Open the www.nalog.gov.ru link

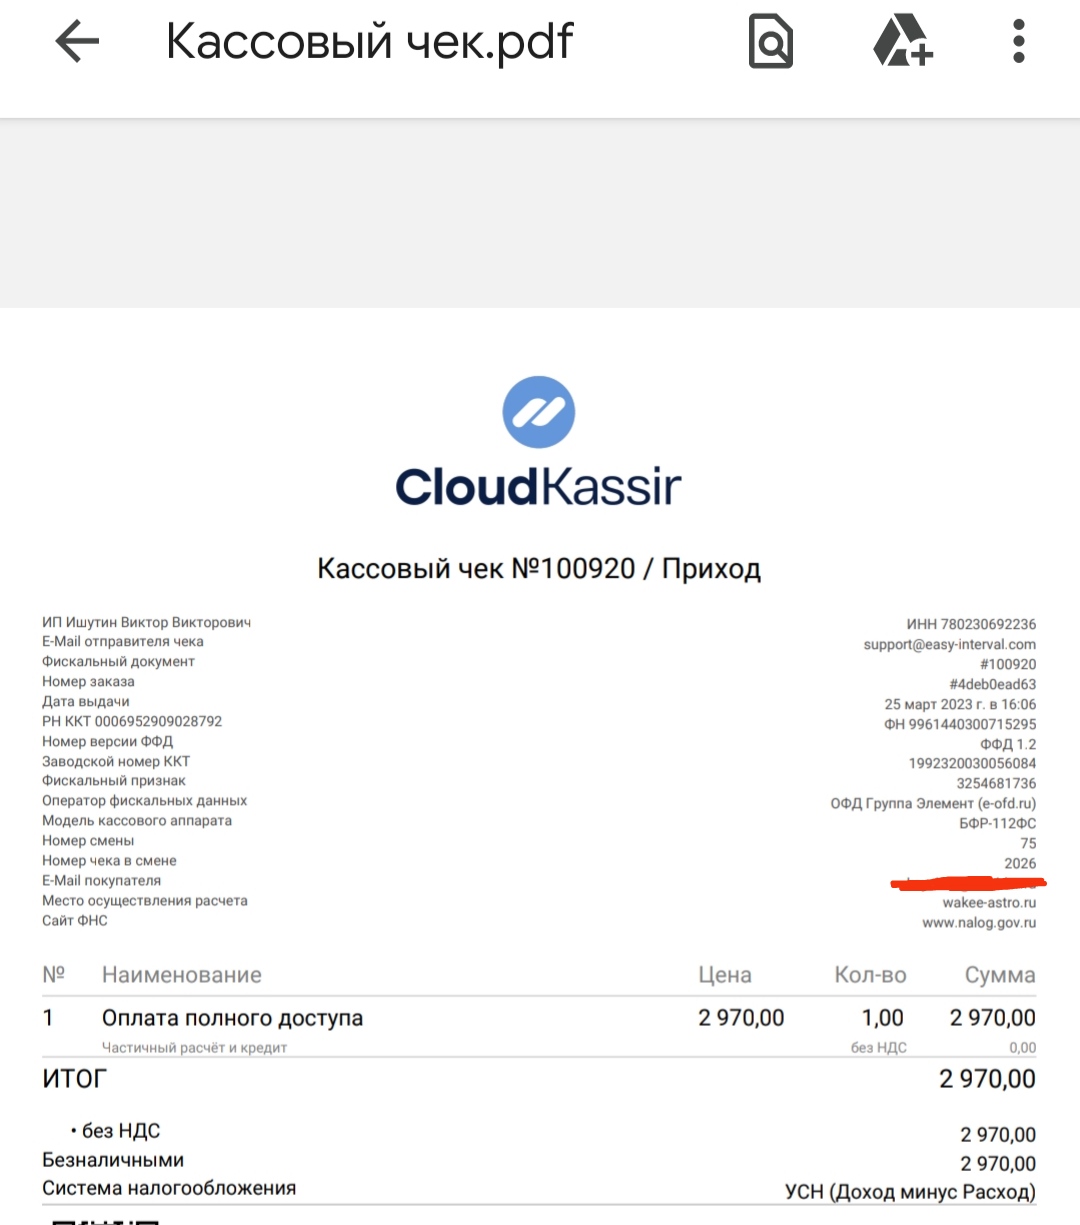[x=978, y=923]
